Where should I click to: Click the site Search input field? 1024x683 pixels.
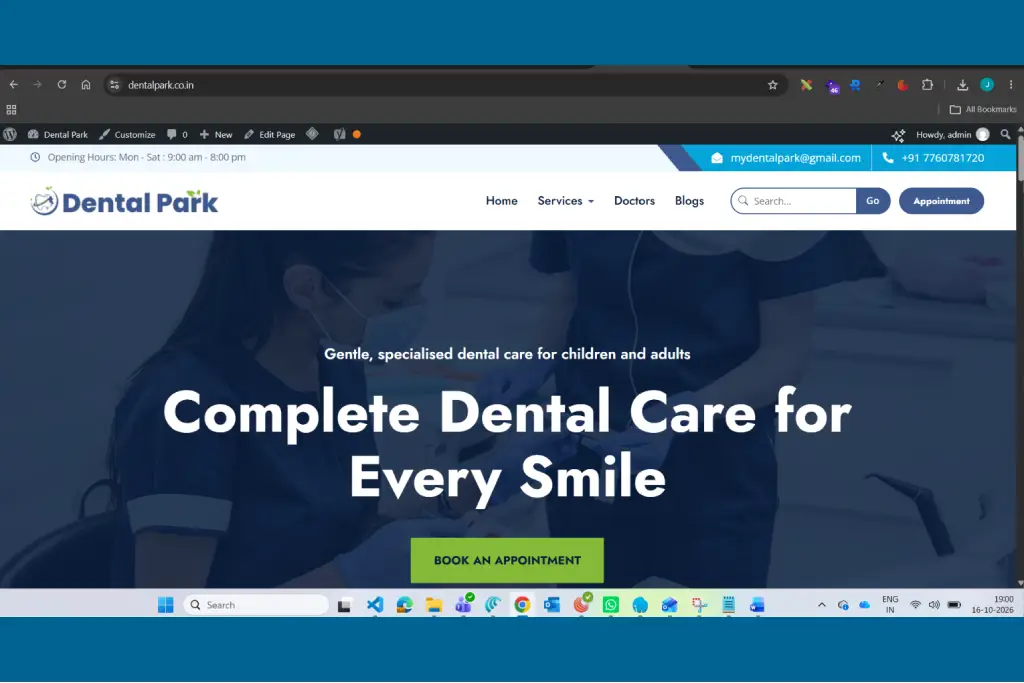click(793, 201)
